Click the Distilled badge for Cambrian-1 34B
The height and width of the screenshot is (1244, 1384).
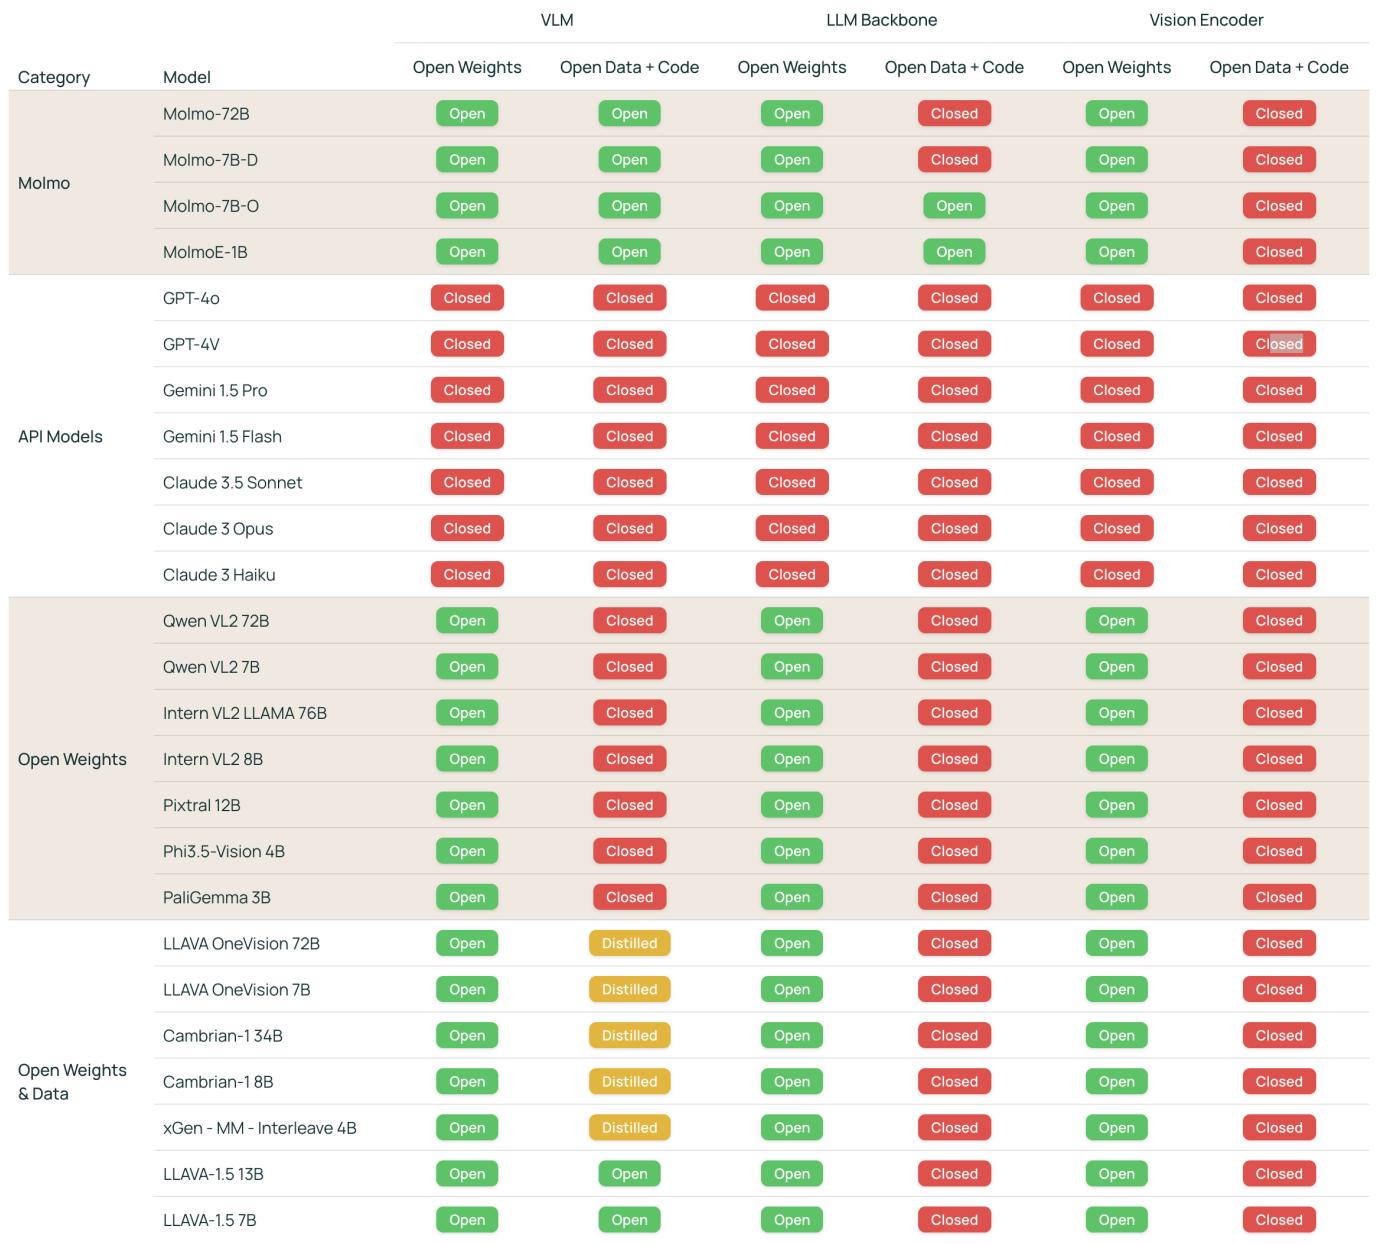[629, 1035]
